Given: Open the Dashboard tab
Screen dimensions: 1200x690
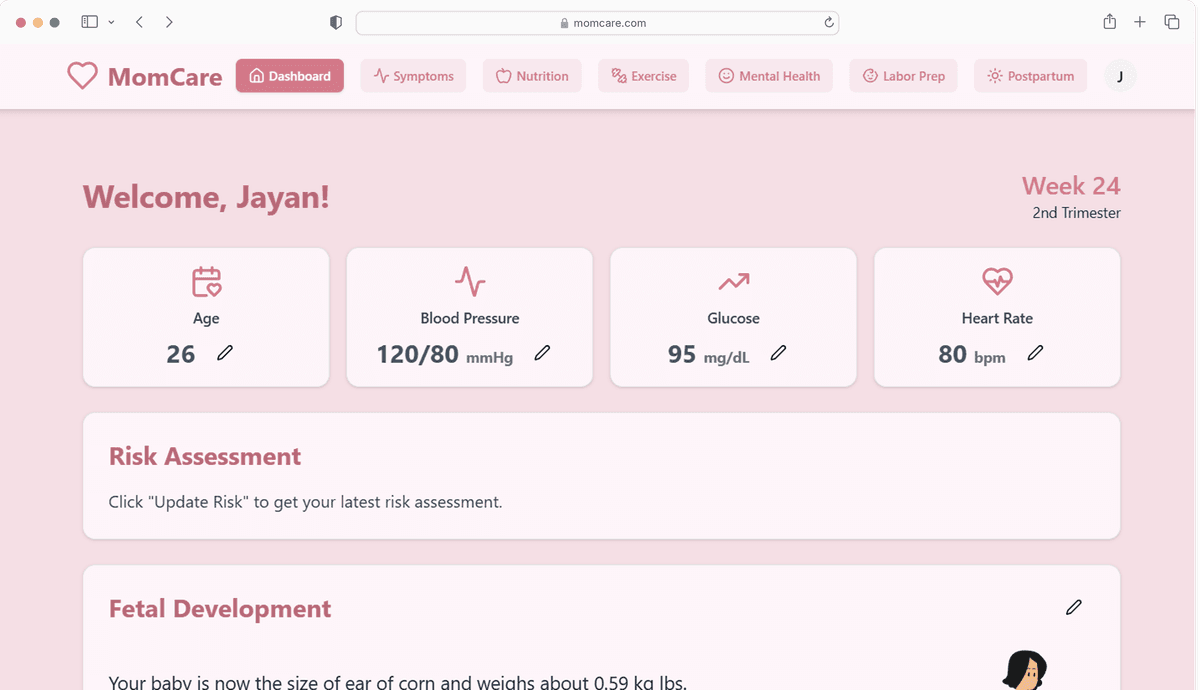Looking at the screenshot, I should 290,76.
